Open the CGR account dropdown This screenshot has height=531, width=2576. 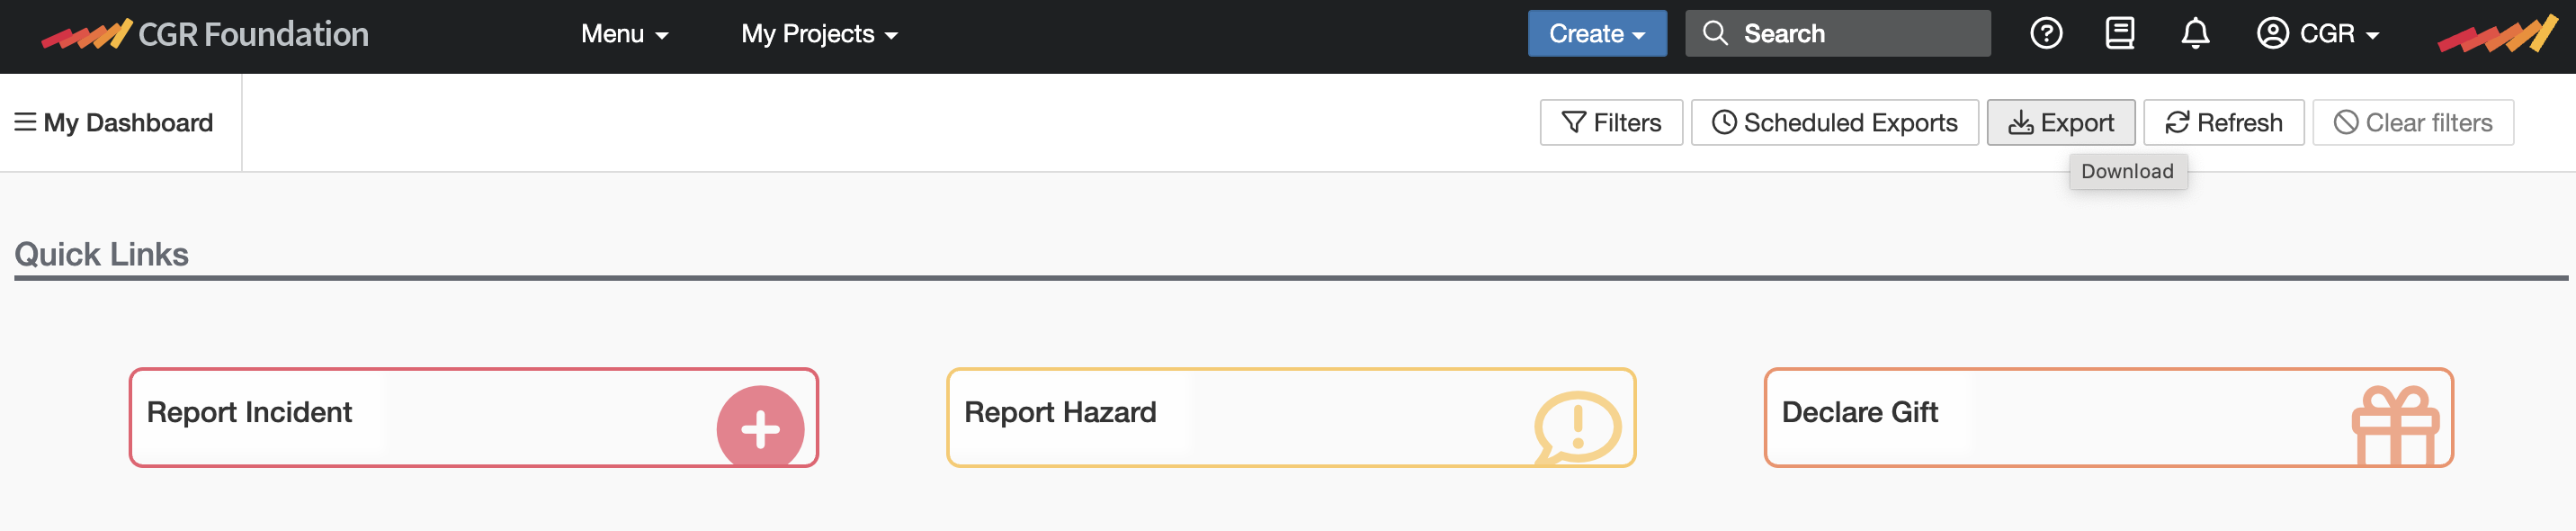tap(2318, 33)
